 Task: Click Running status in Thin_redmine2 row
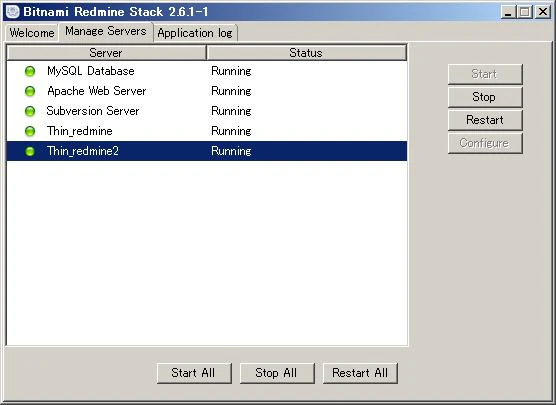tap(231, 151)
